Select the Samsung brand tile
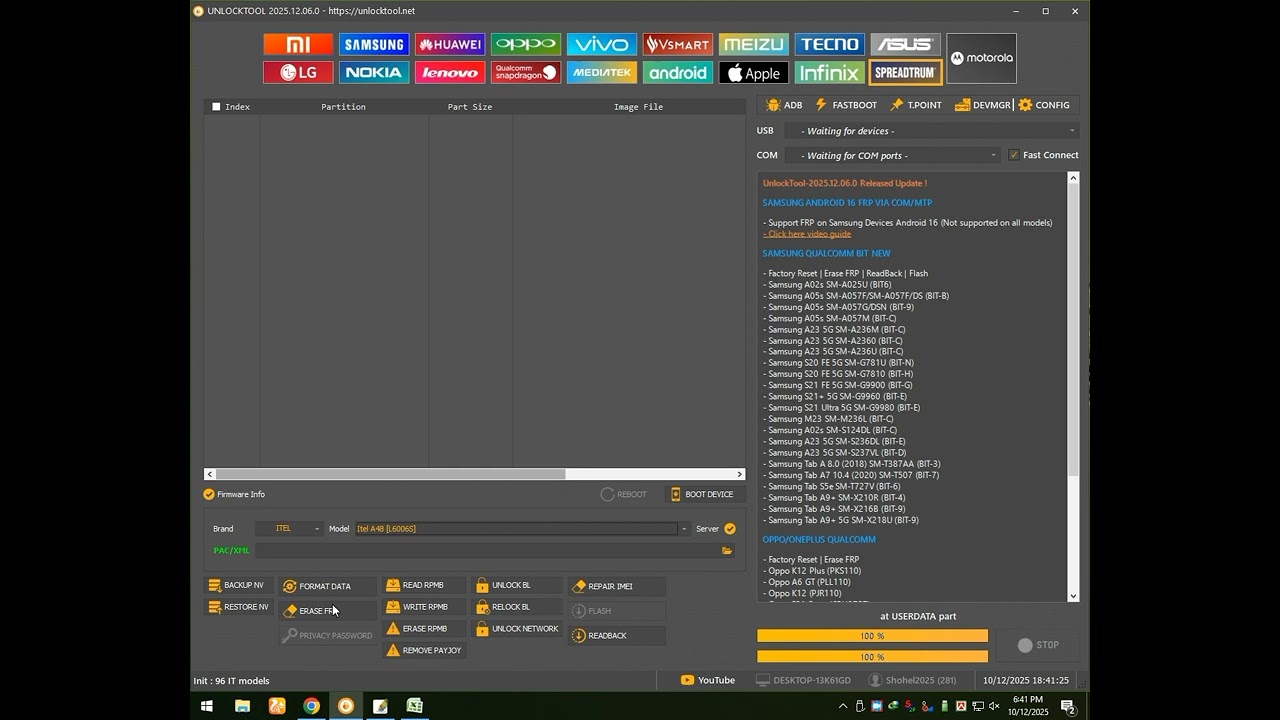Screen dimensions: 1280x720 tap(374, 44)
